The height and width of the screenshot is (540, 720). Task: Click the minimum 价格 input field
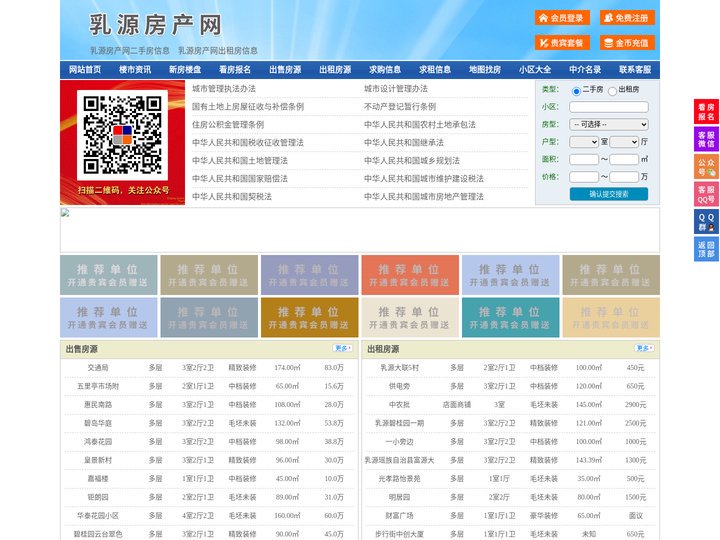584,177
